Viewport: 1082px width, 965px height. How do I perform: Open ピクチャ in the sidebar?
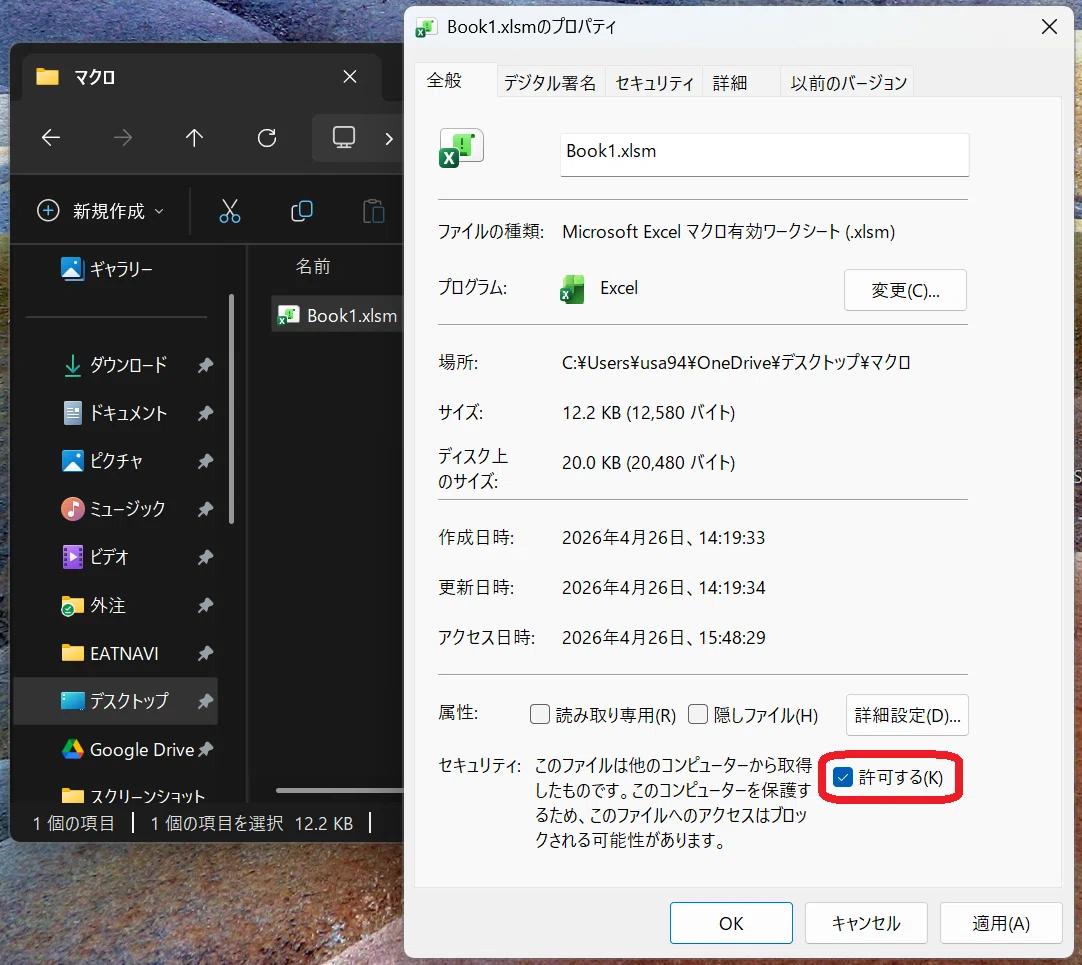(102, 460)
